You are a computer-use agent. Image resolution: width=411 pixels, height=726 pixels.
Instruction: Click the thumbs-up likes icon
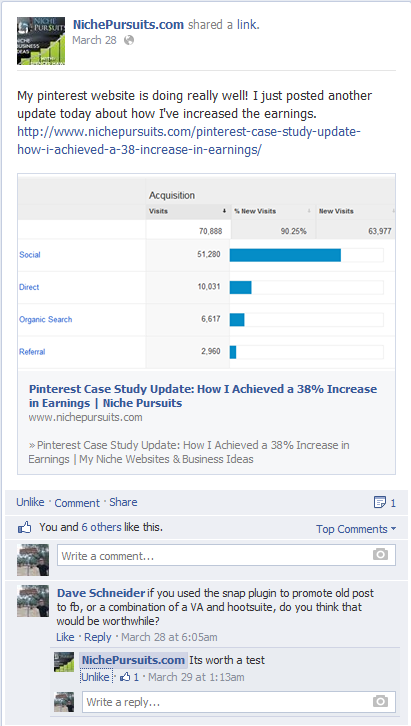click(x=25, y=527)
